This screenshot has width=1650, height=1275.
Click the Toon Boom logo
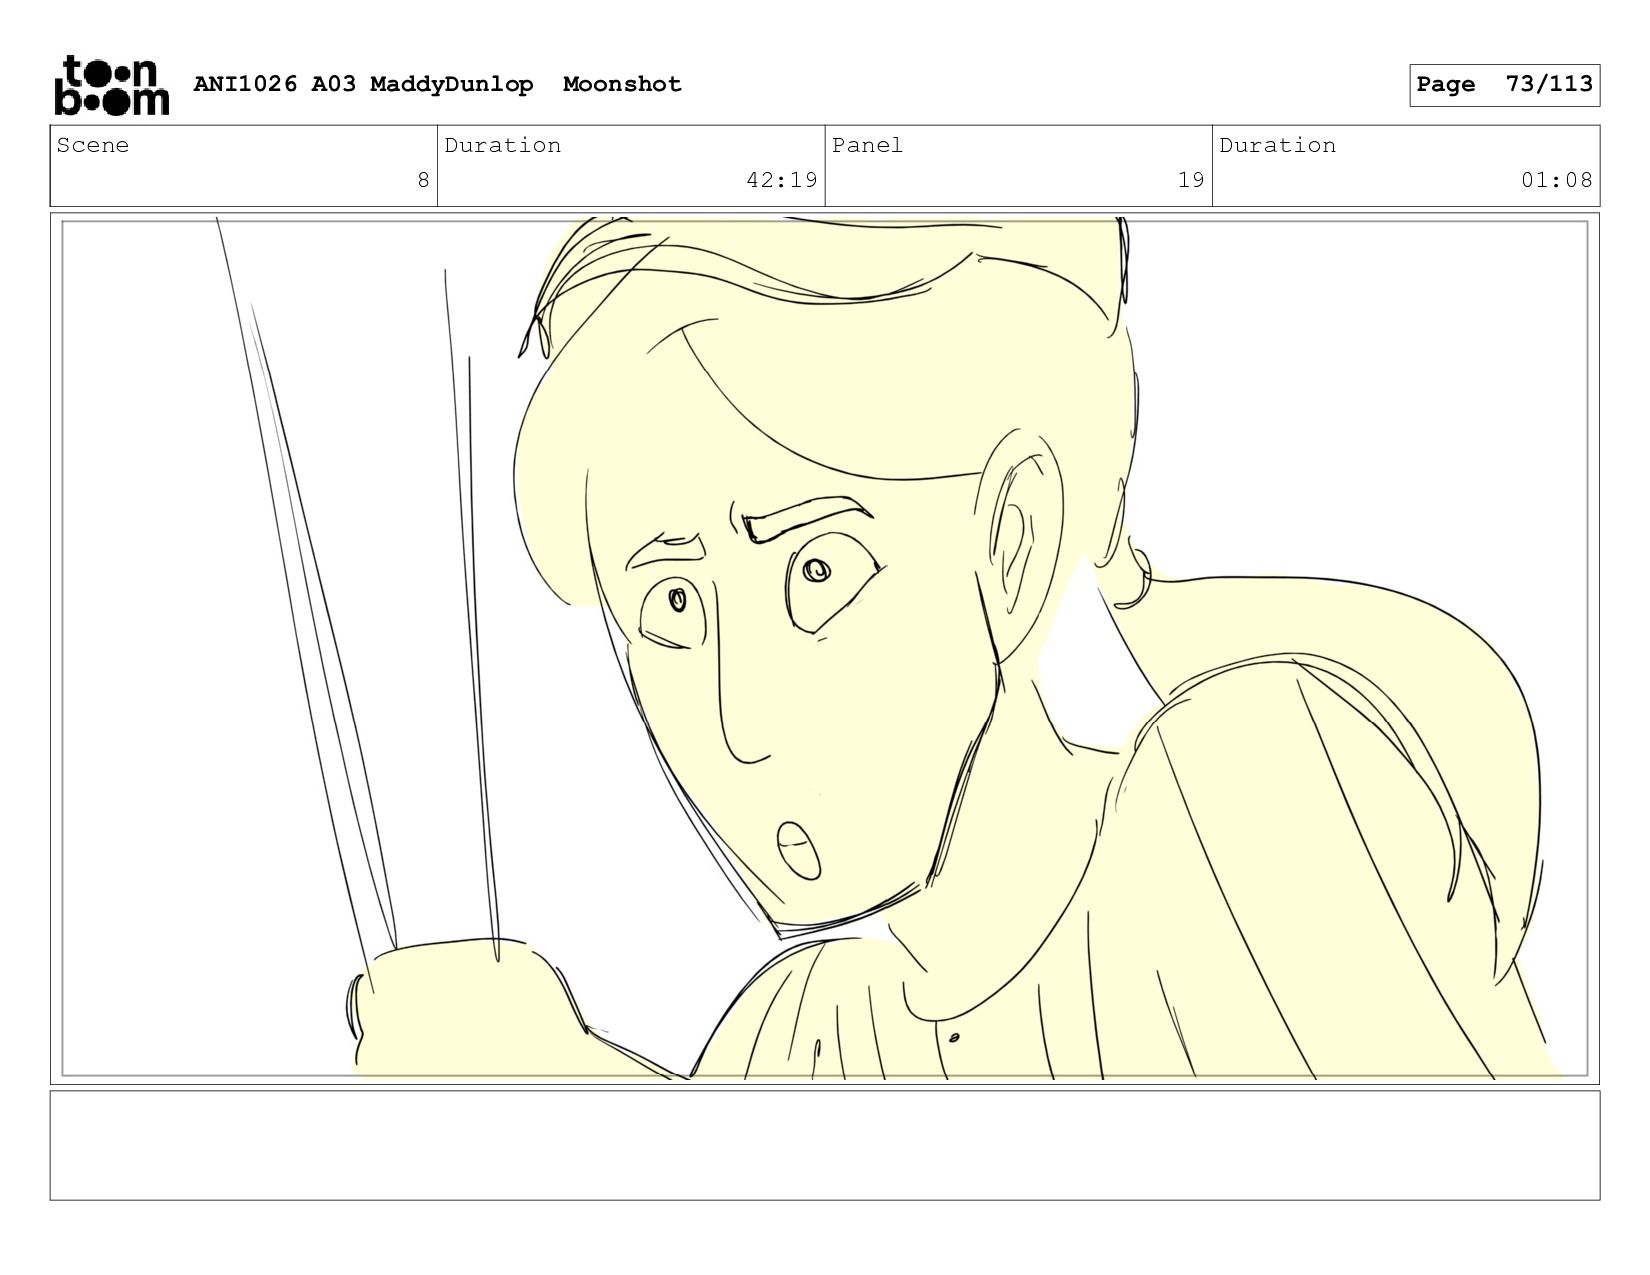point(111,85)
